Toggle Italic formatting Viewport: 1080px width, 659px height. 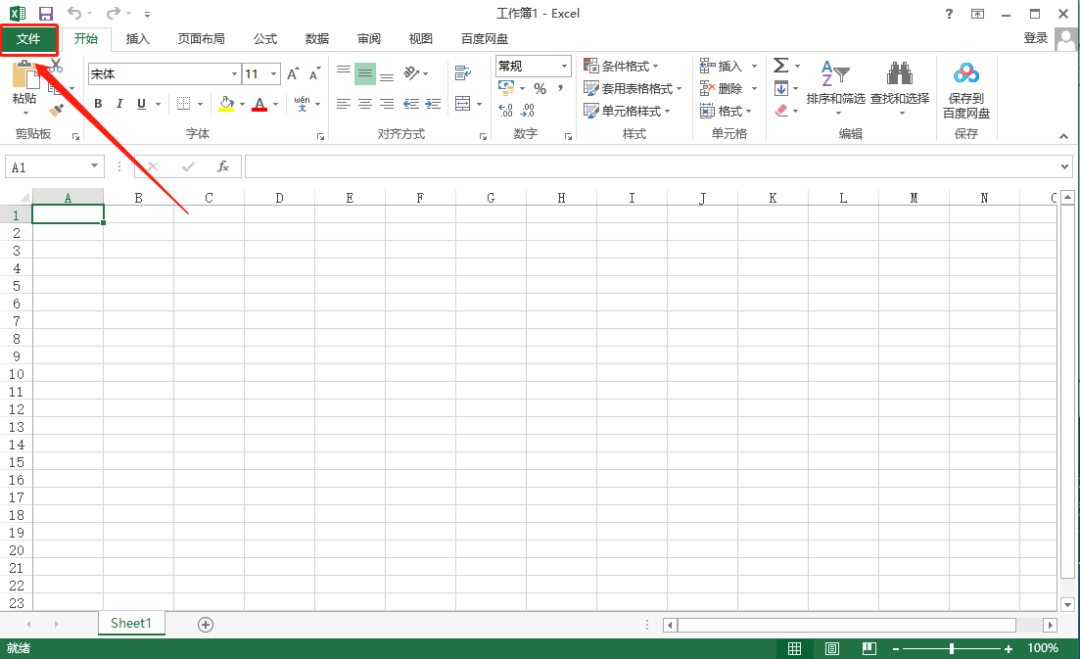(x=119, y=104)
